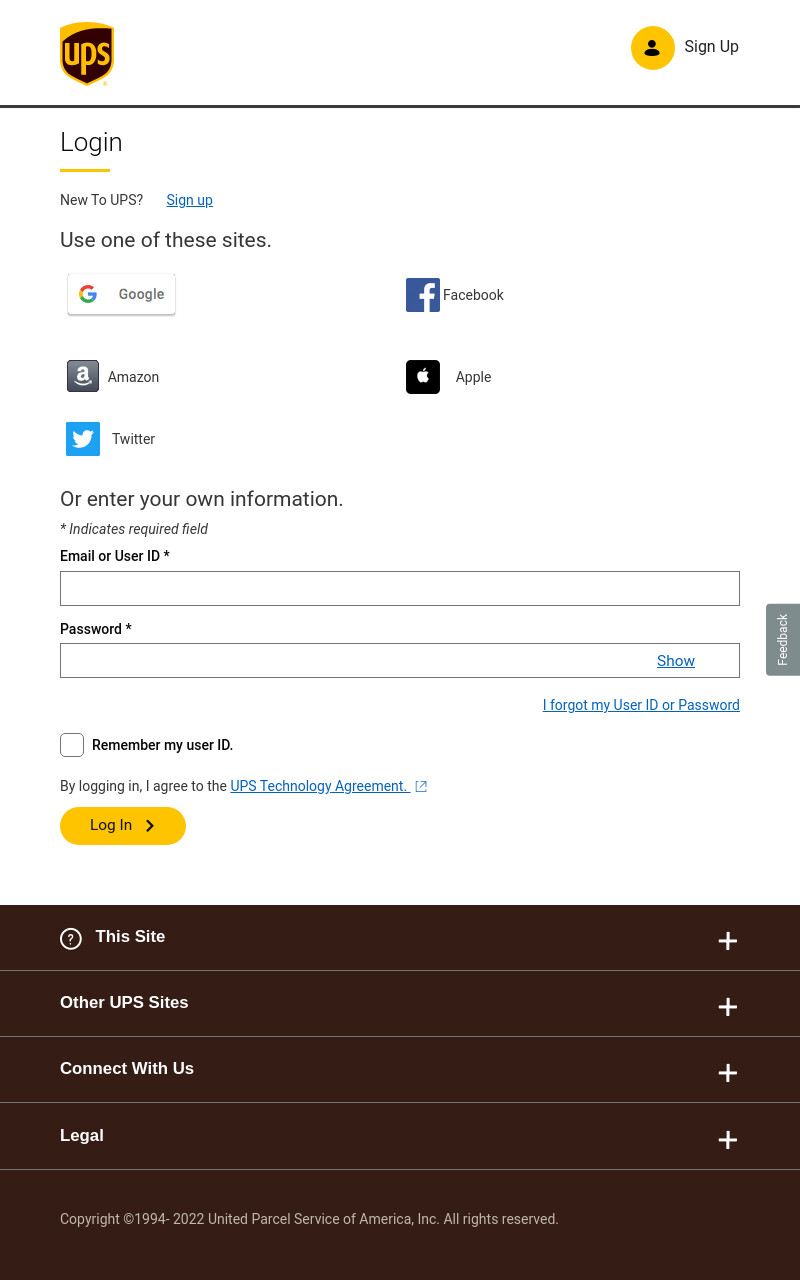Focus the Password input field

coord(400,660)
